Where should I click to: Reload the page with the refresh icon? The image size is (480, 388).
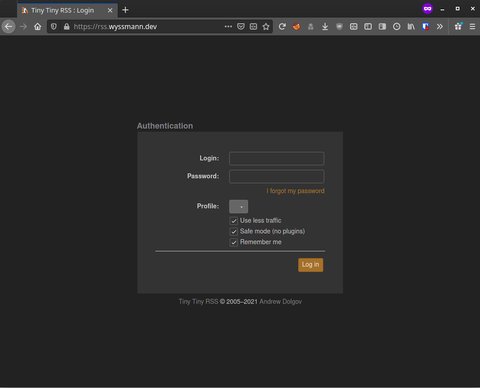(x=282, y=26)
